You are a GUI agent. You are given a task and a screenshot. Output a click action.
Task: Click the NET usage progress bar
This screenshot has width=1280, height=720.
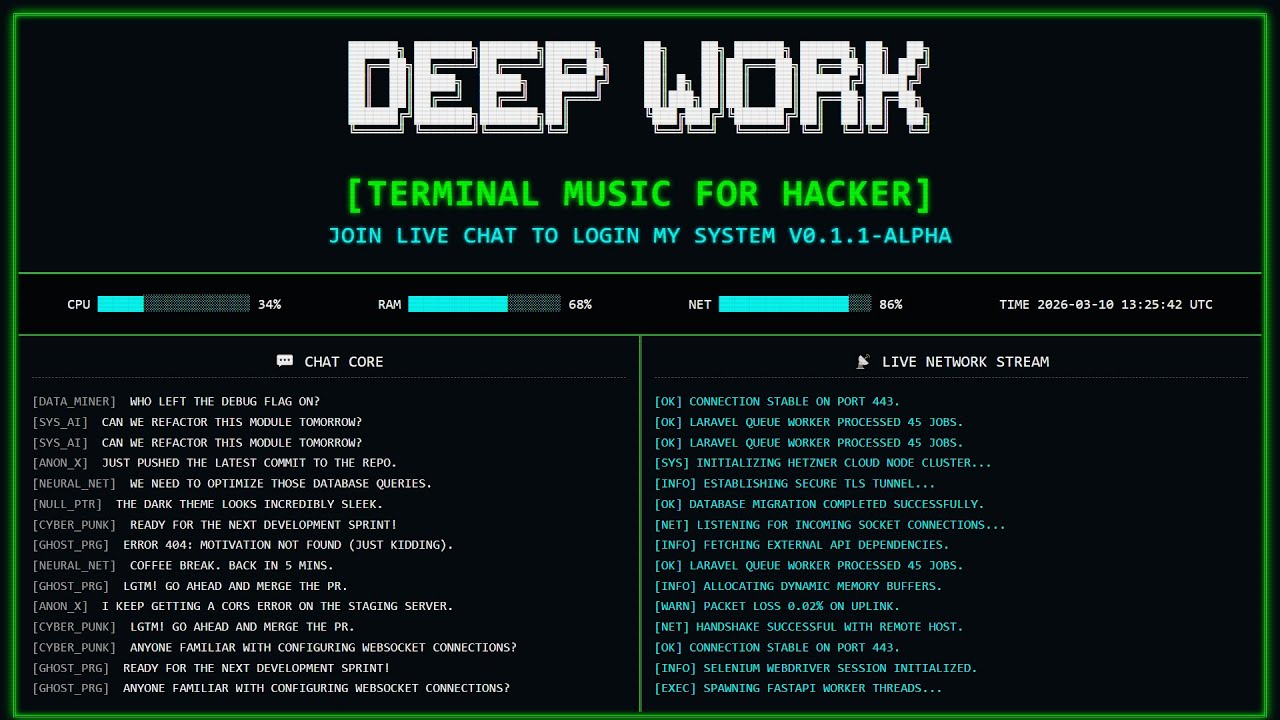[x=795, y=304]
